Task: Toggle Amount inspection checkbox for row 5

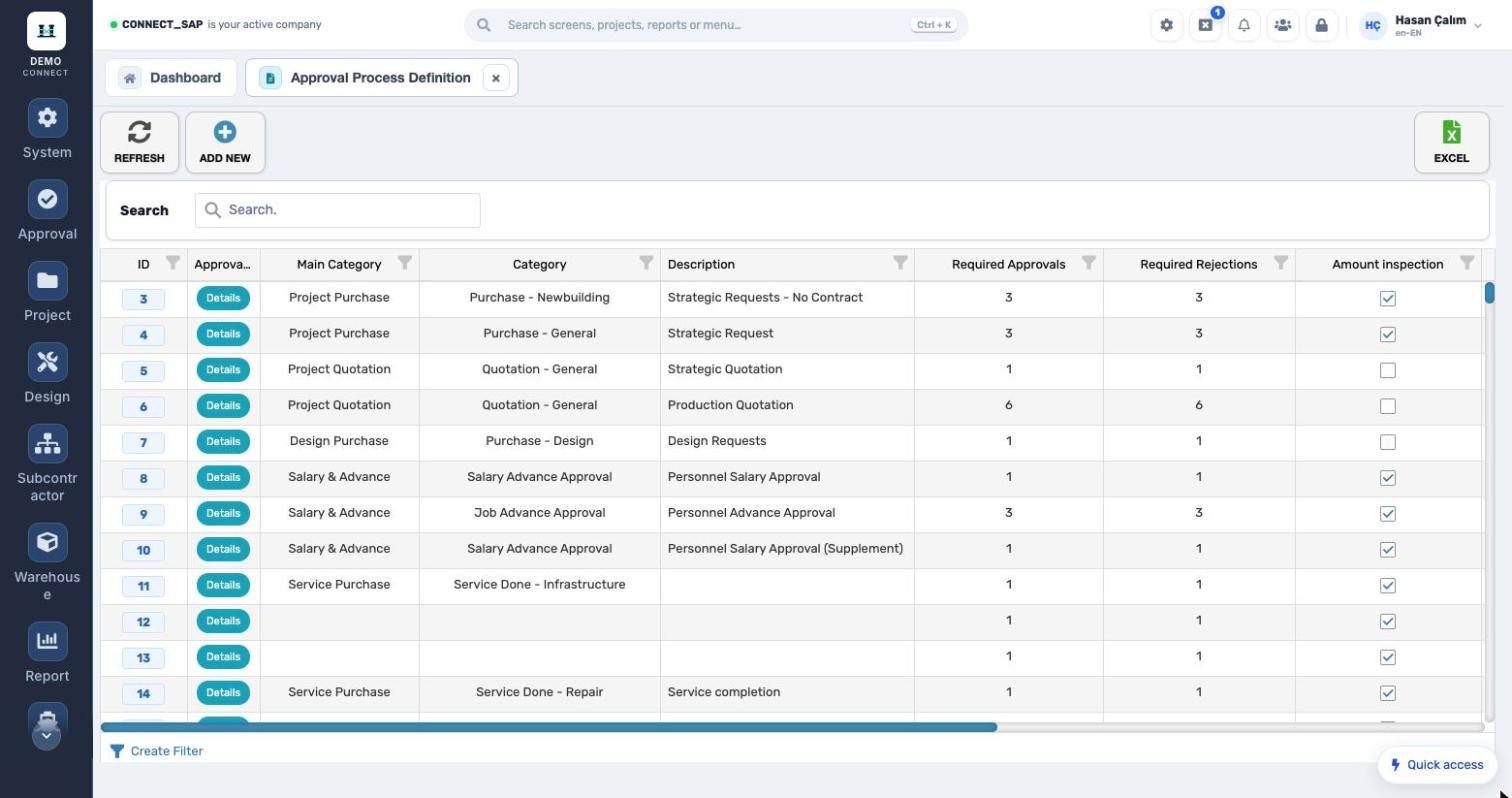Action: 1387,370
